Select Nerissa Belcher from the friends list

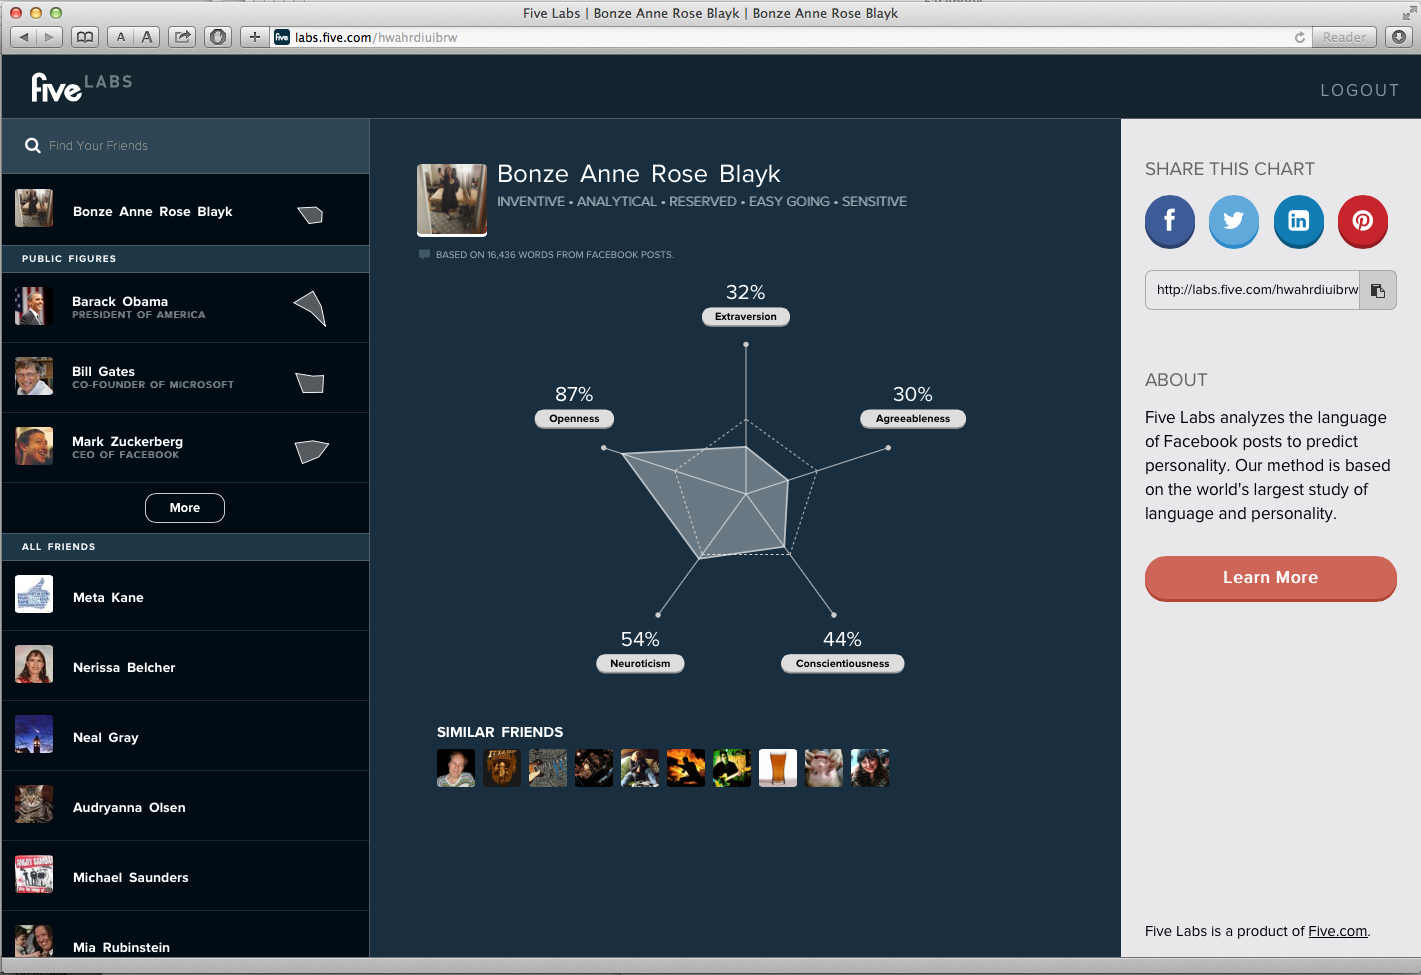coord(124,667)
